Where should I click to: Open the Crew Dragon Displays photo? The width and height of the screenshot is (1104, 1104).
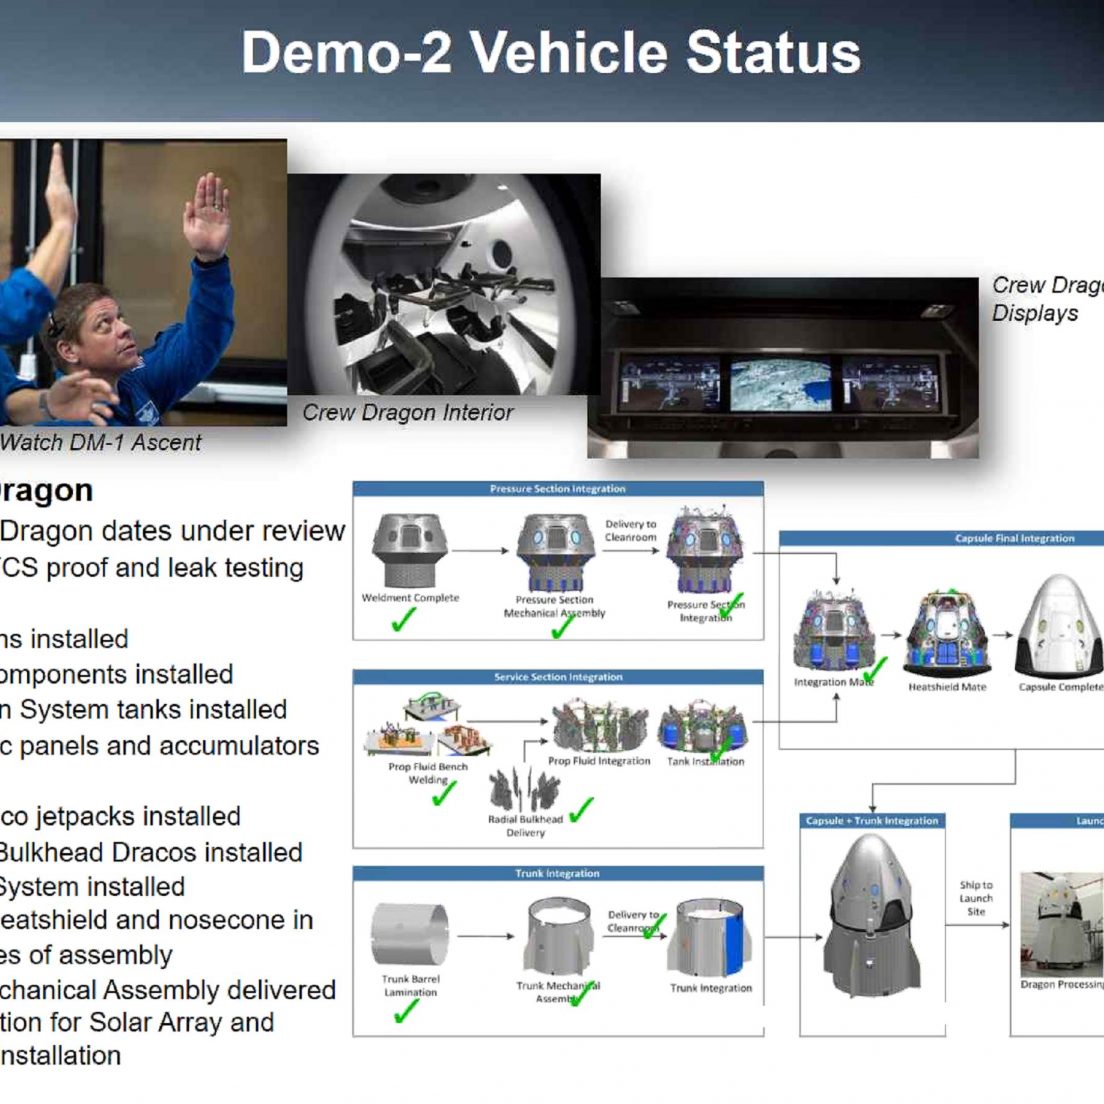click(x=783, y=368)
